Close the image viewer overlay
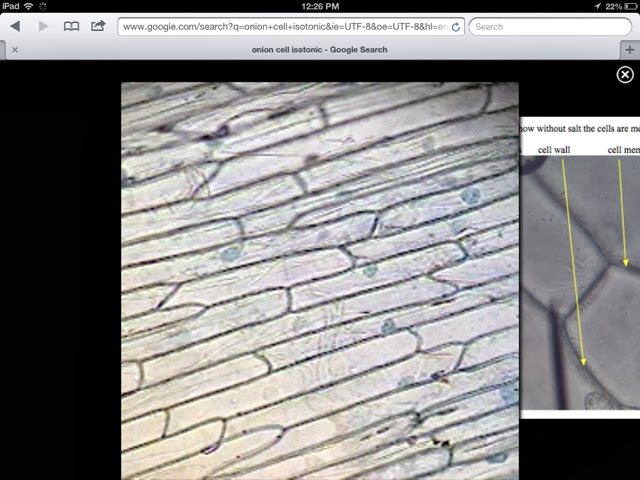Image resolution: width=640 pixels, height=480 pixels. 625,75
